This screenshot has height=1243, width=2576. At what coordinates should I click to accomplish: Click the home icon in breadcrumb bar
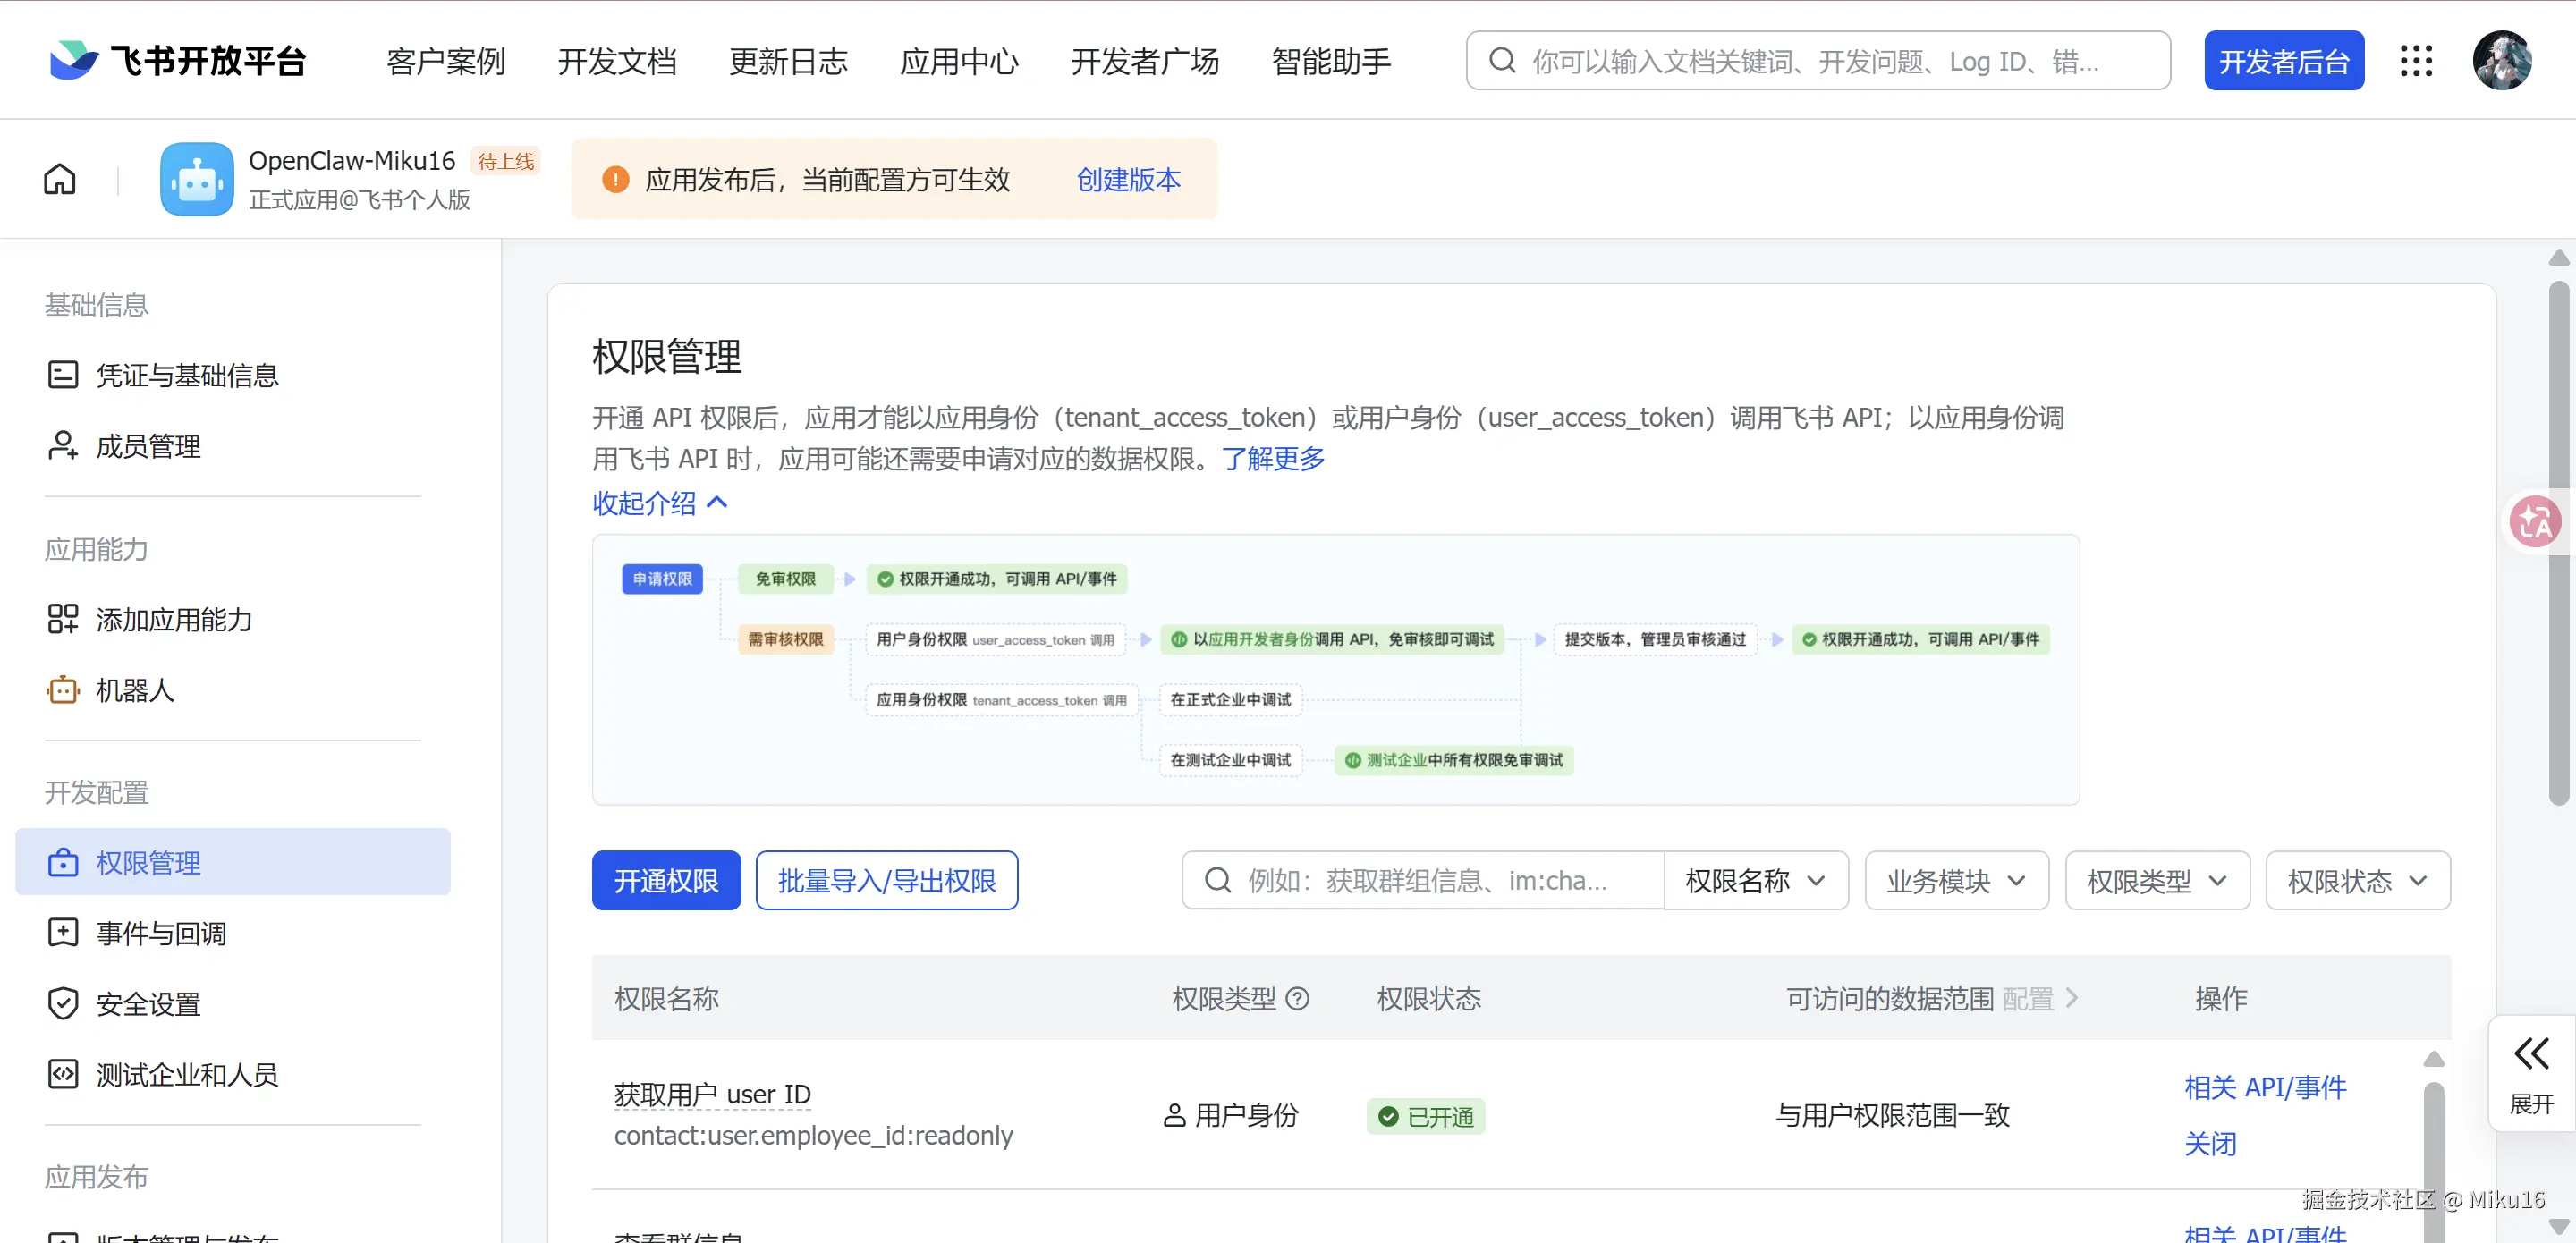click(x=59, y=179)
